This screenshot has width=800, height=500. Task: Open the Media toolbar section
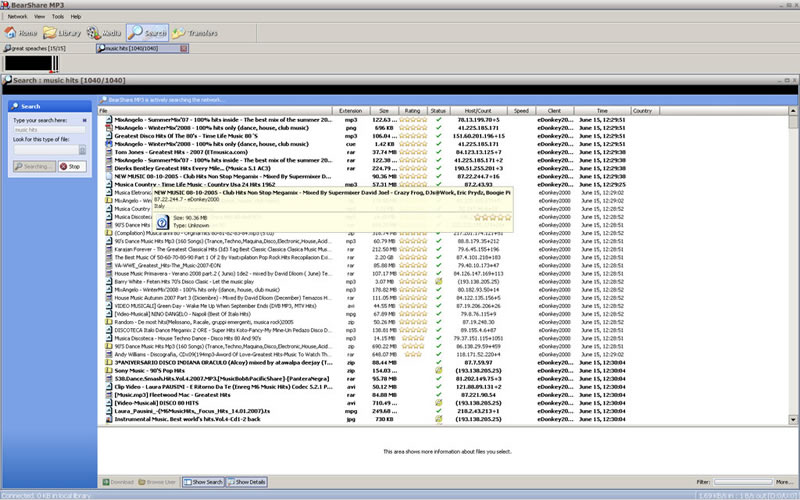104,33
